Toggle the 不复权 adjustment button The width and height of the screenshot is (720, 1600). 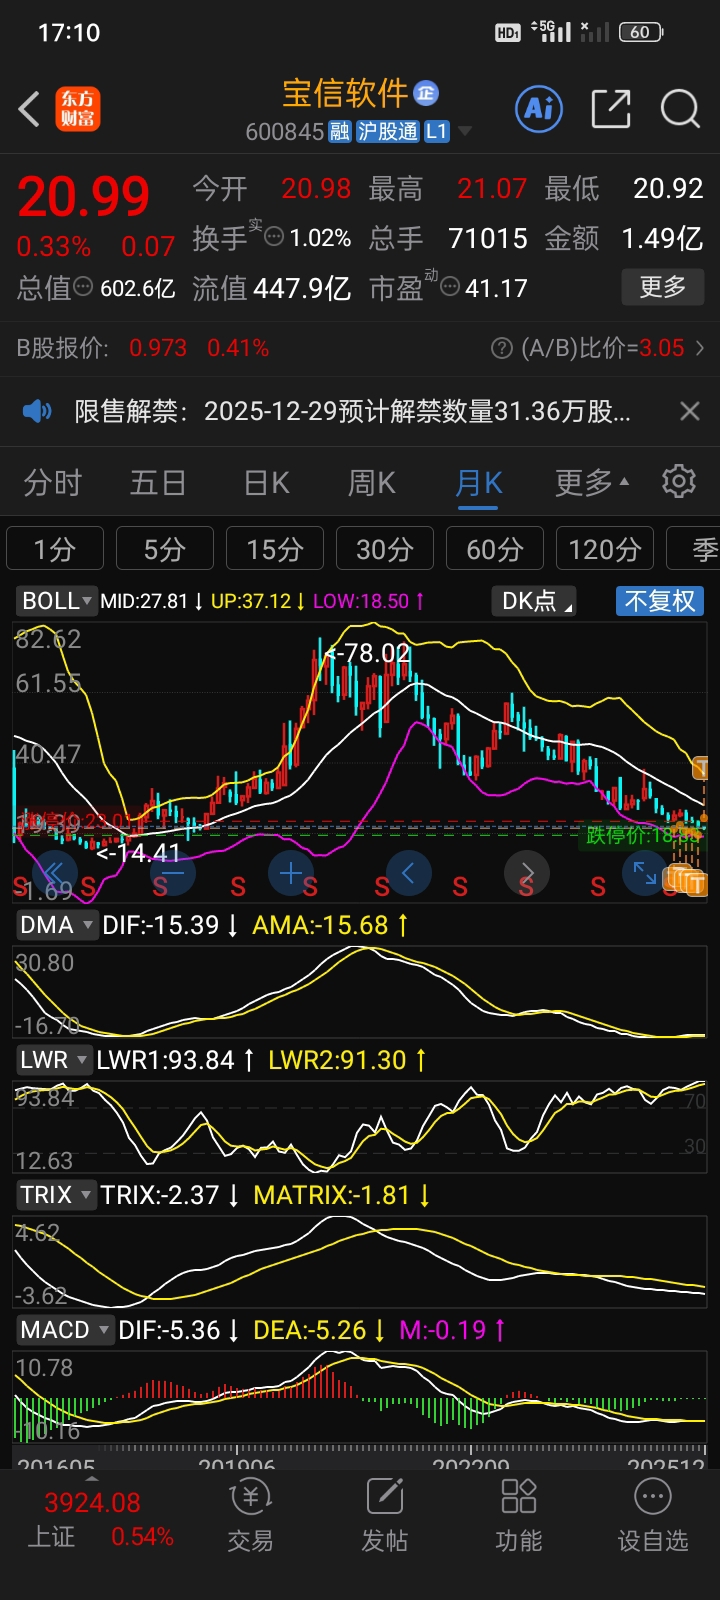coord(659,601)
